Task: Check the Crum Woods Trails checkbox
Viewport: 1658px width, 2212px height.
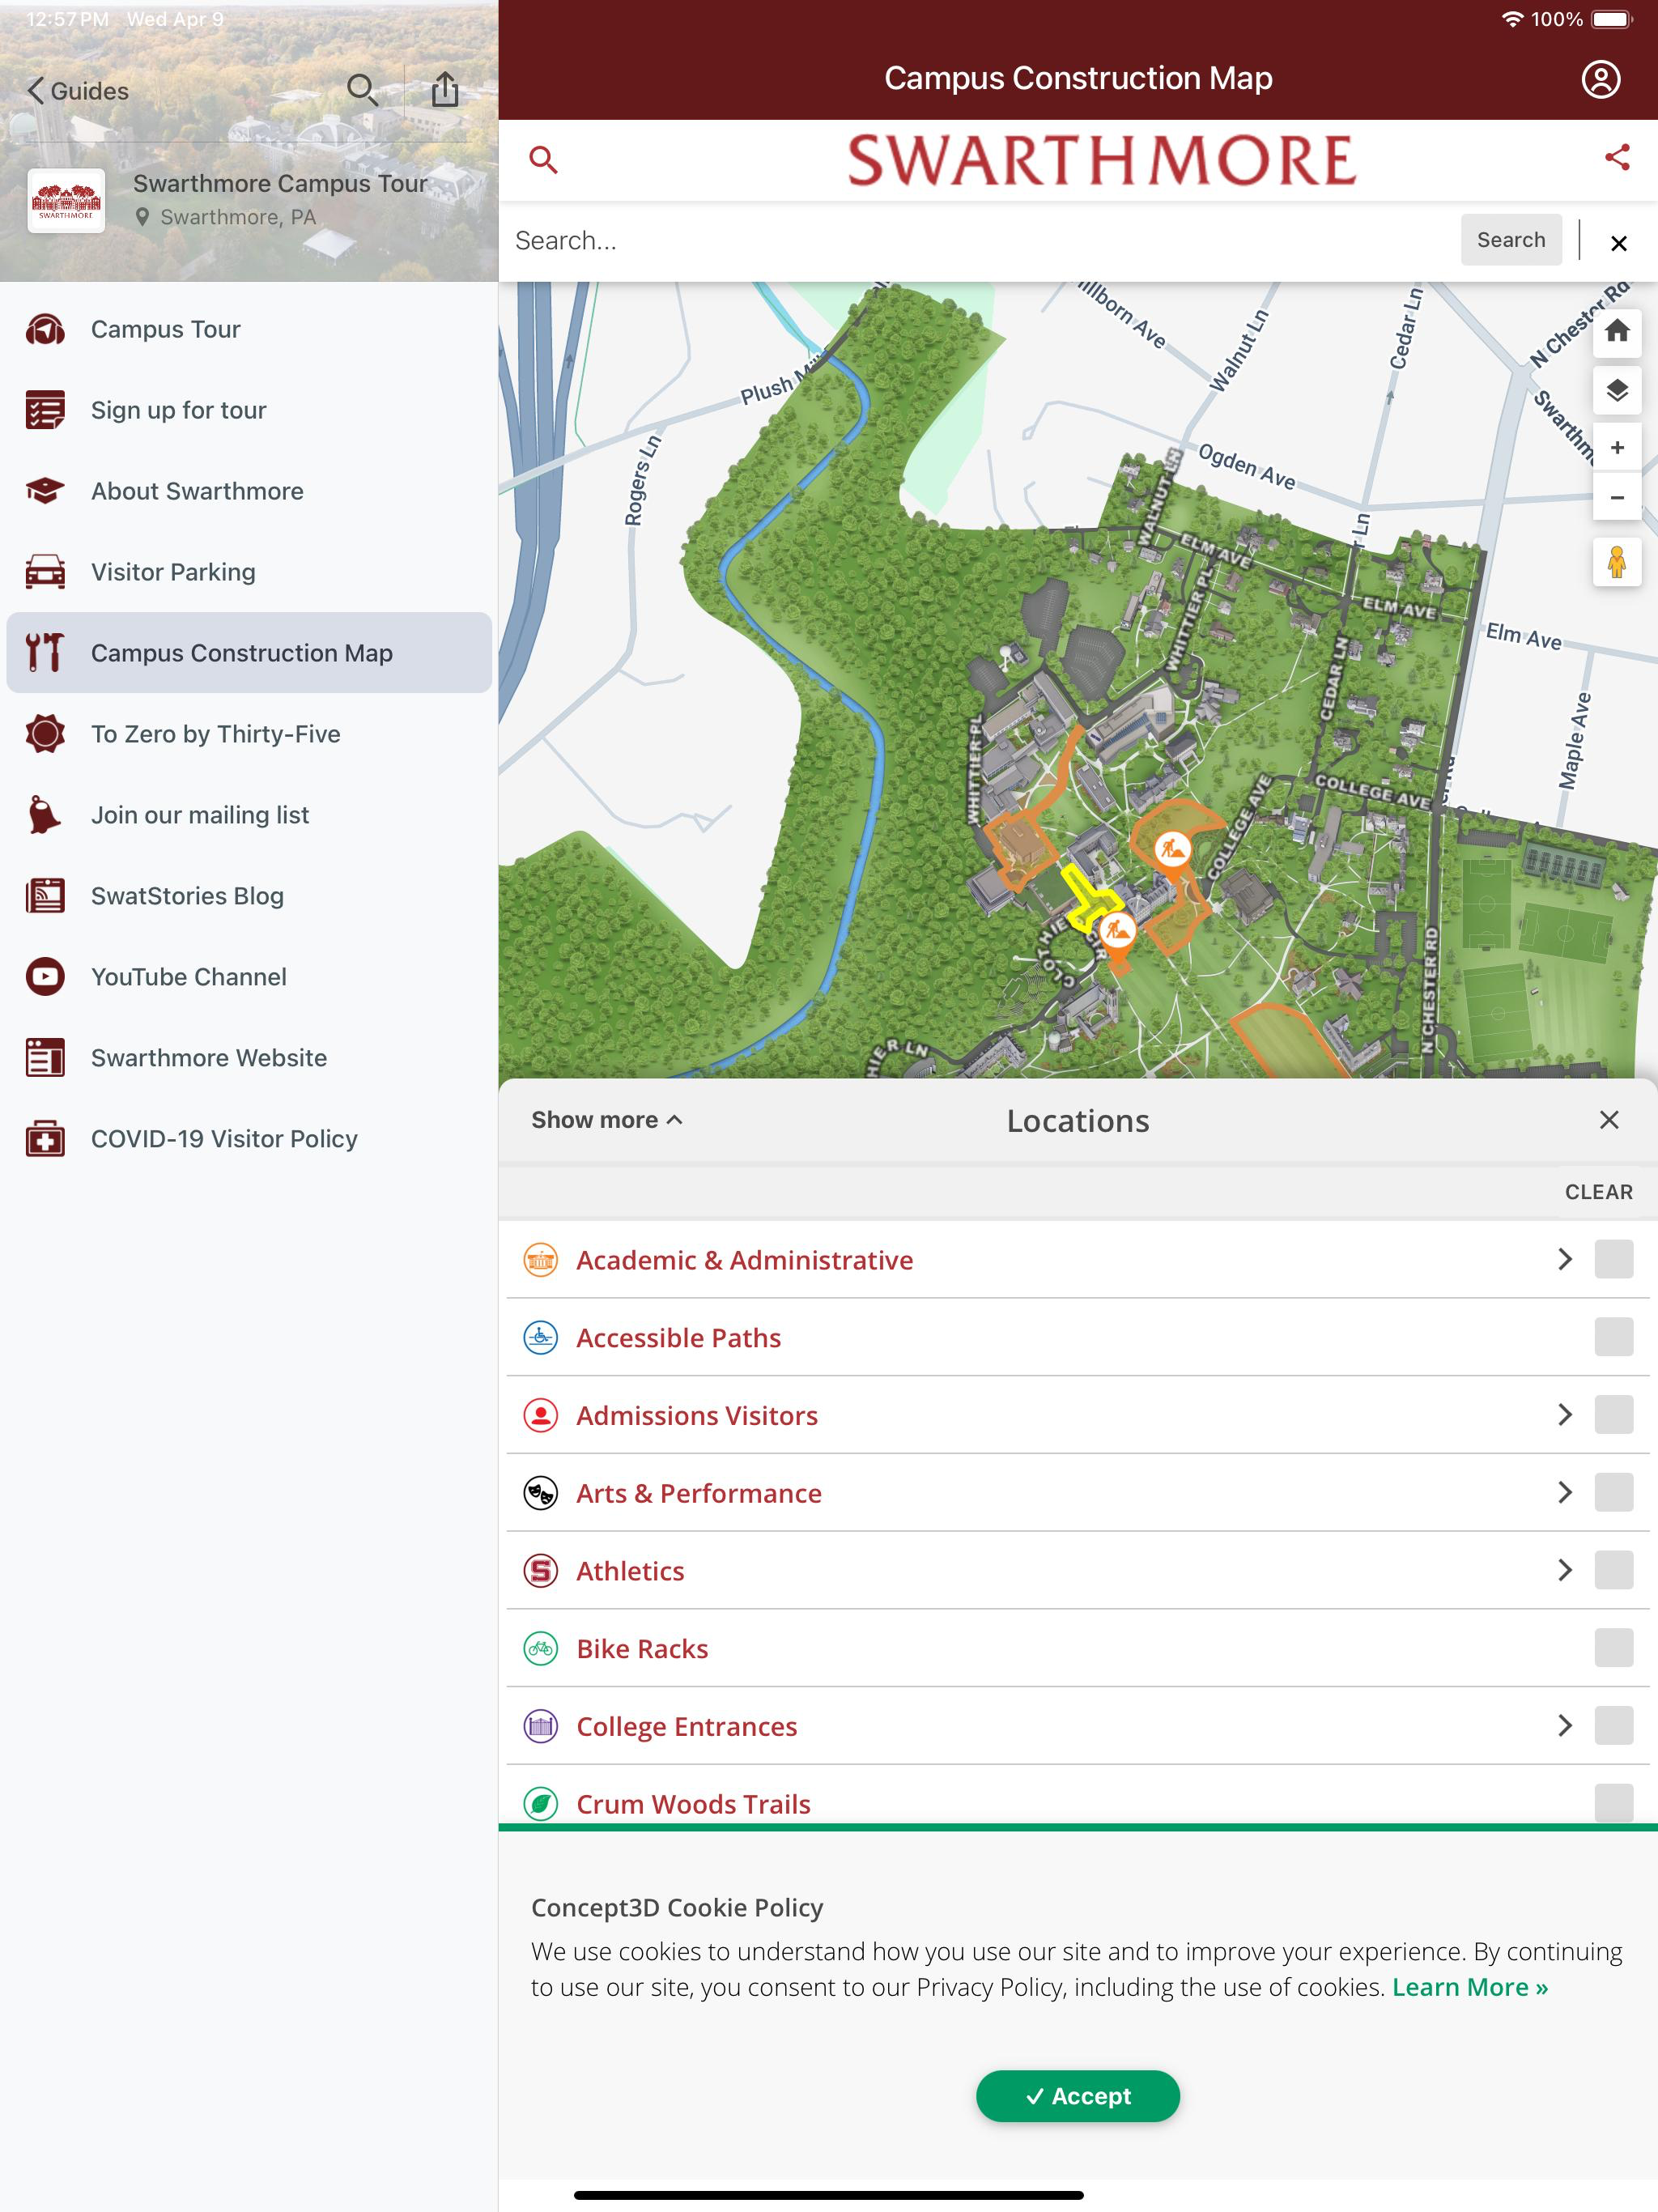Action: point(1613,1803)
